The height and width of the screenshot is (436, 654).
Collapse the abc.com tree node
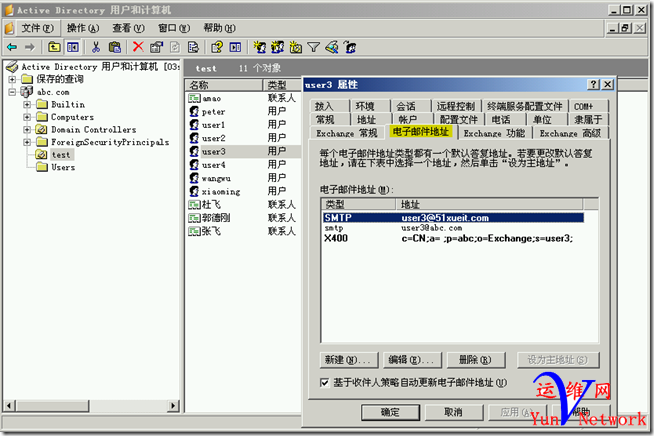(x=12, y=92)
